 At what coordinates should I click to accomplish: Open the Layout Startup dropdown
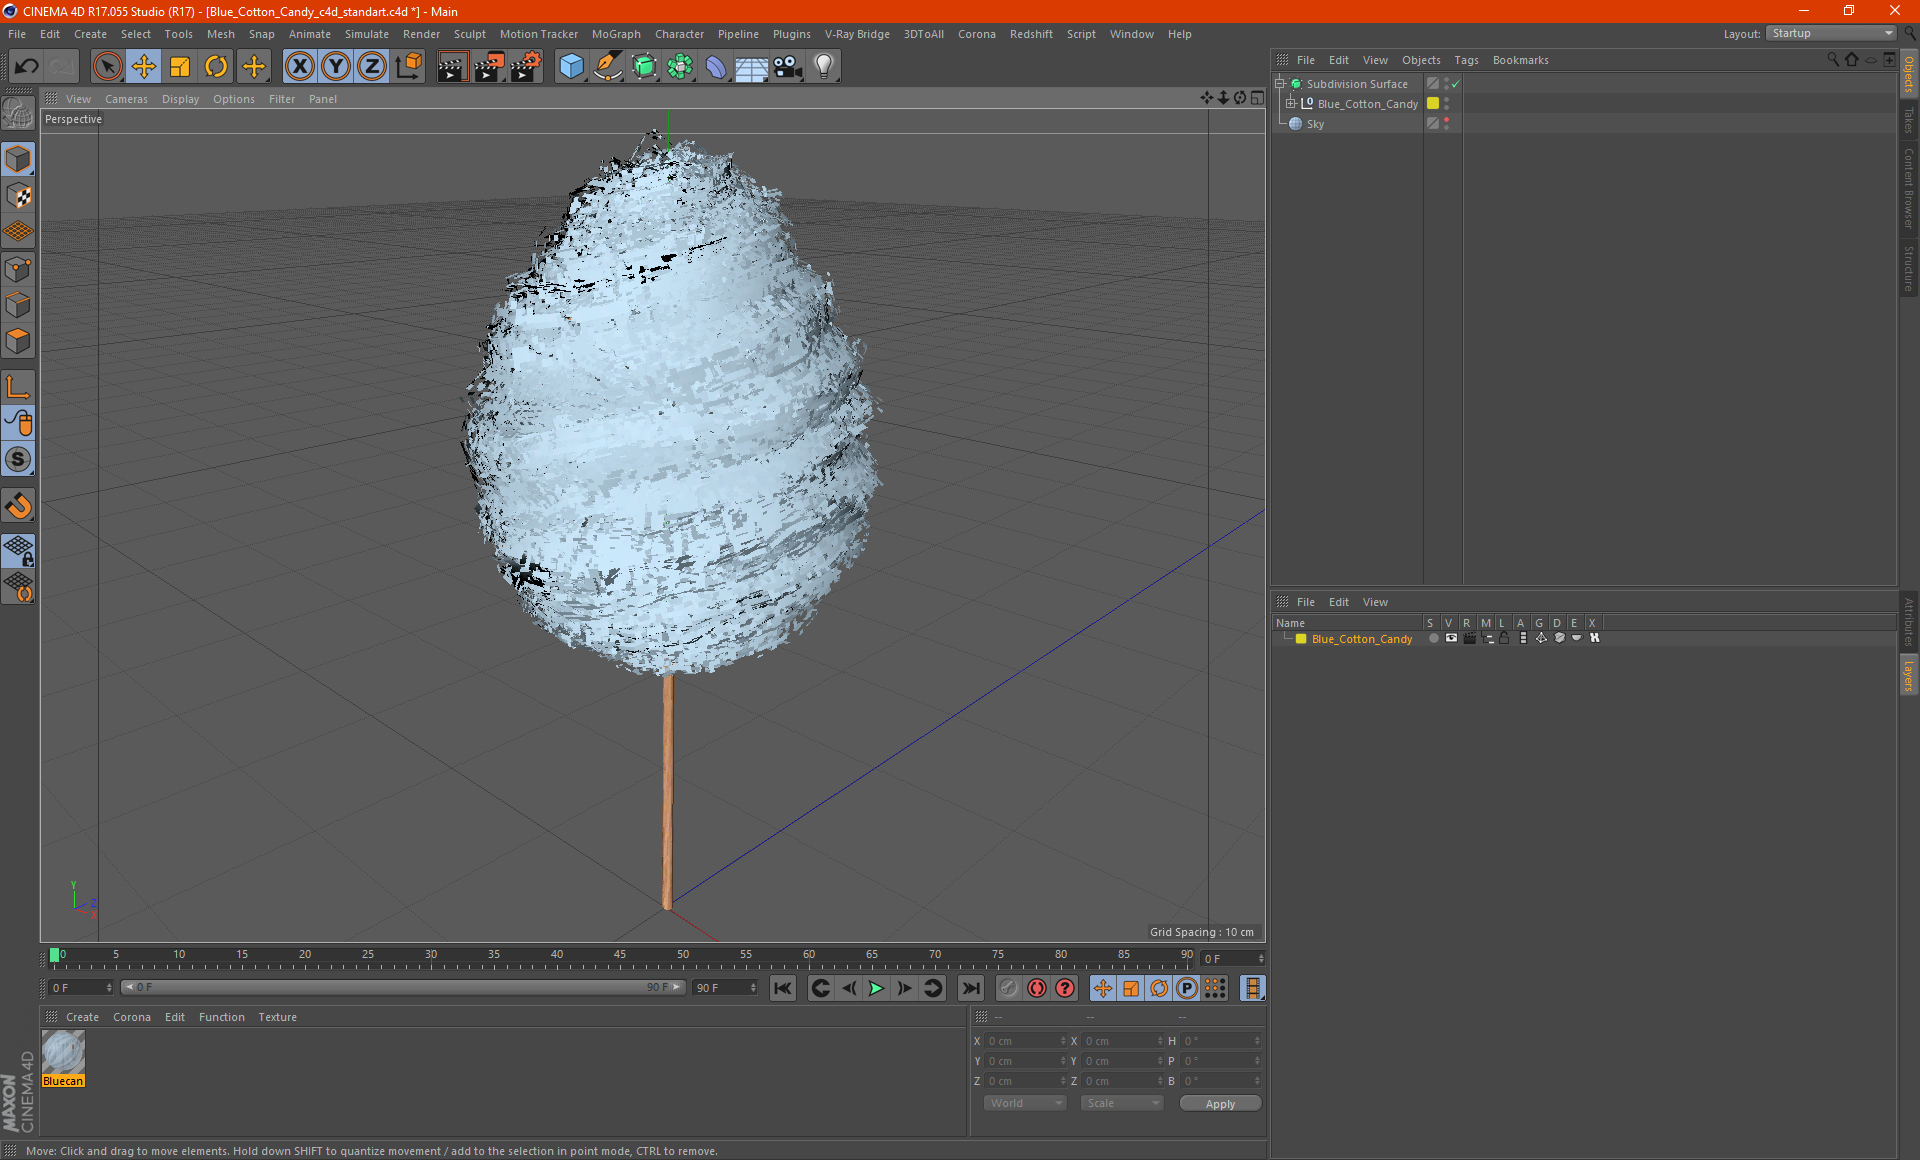click(1832, 33)
